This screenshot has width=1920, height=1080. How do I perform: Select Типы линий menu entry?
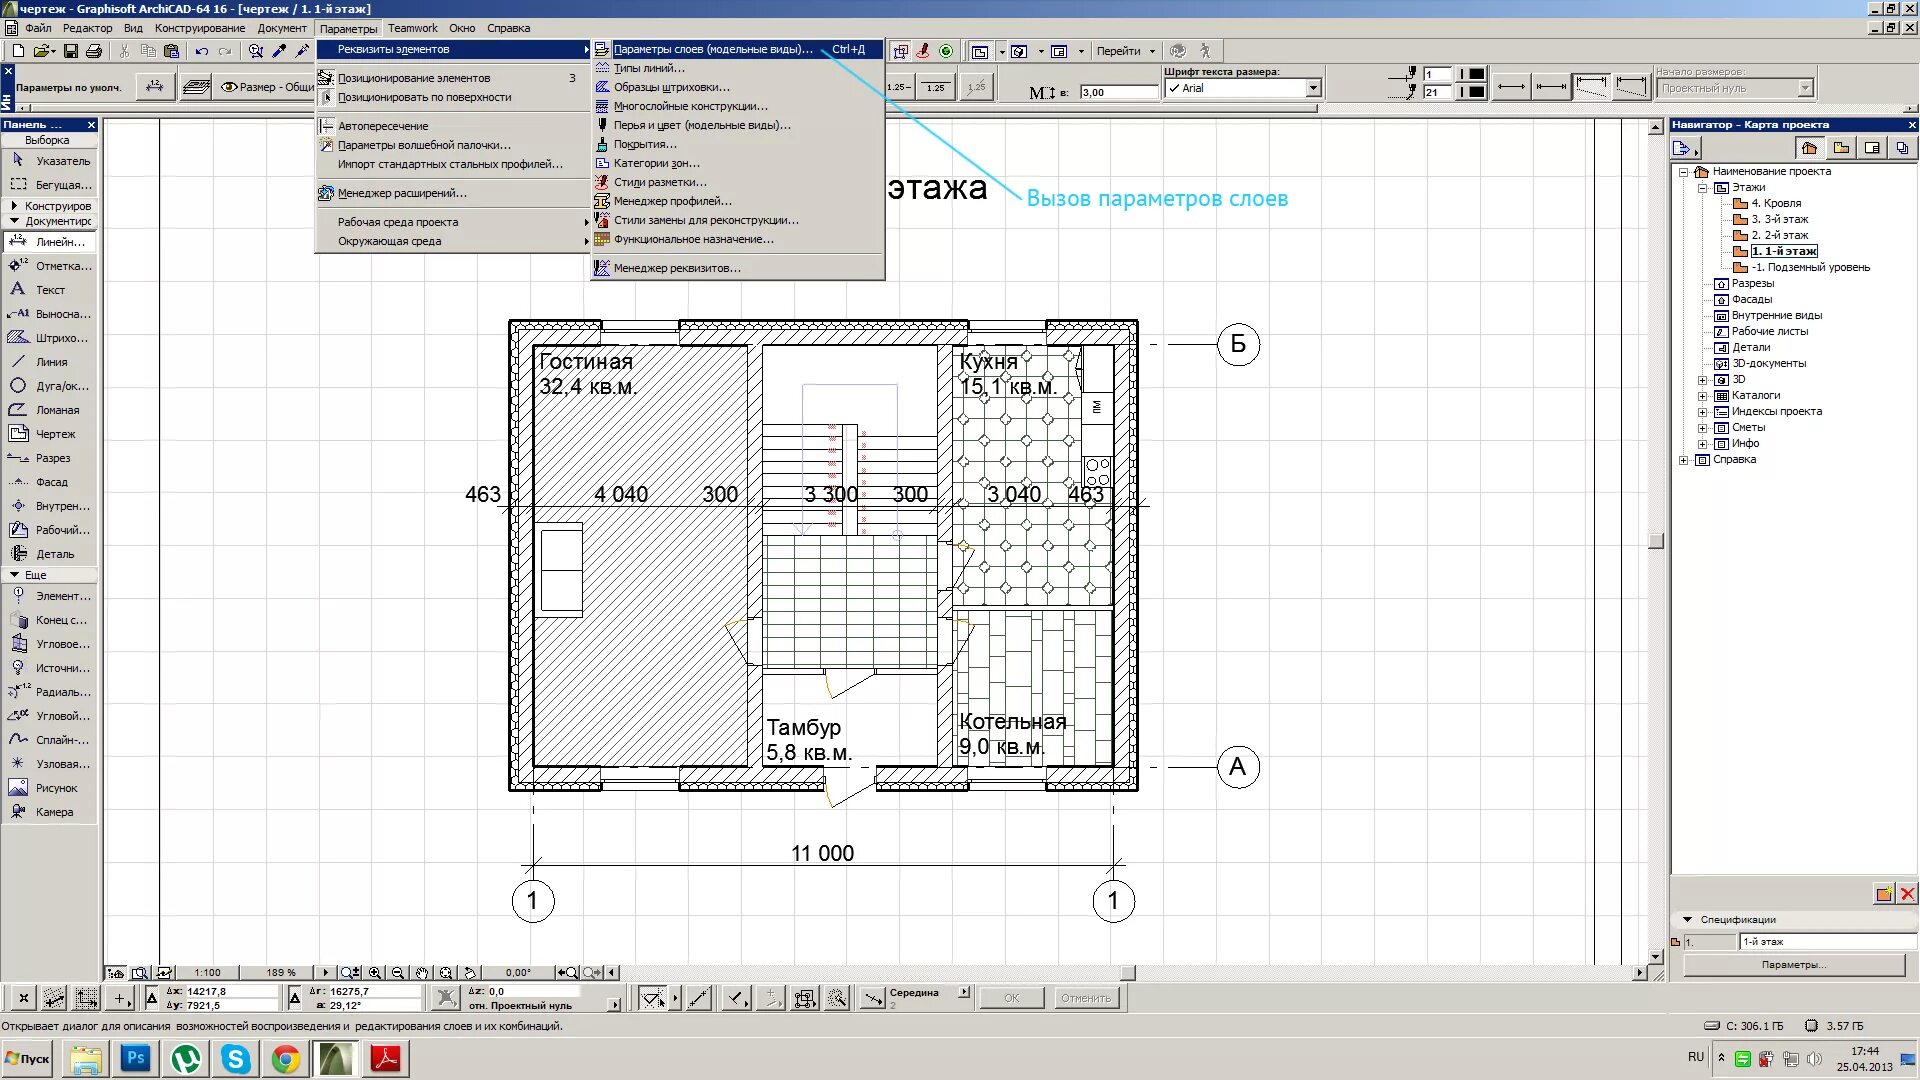648,68
